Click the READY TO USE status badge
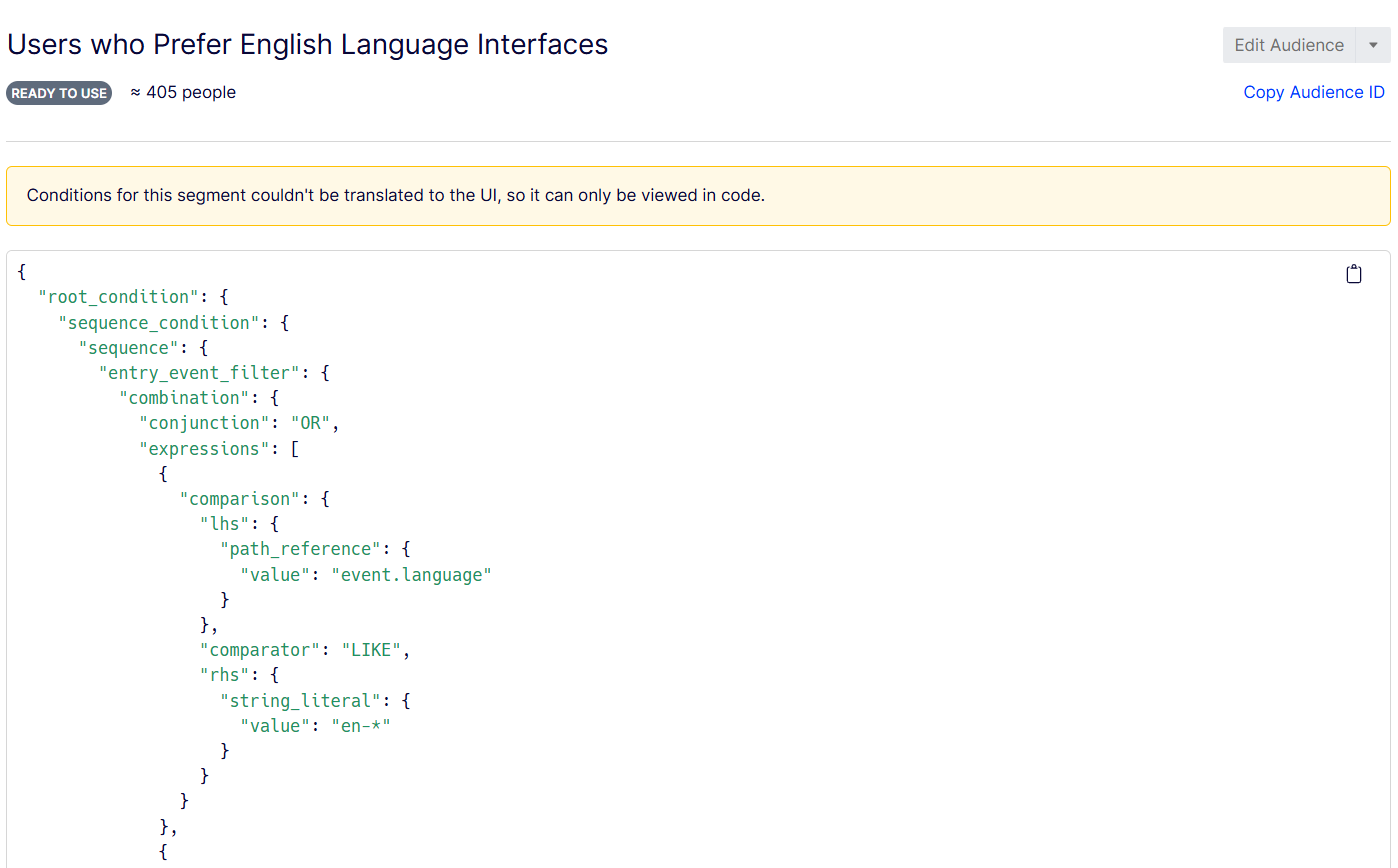This screenshot has width=1398, height=868. click(x=59, y=93)
